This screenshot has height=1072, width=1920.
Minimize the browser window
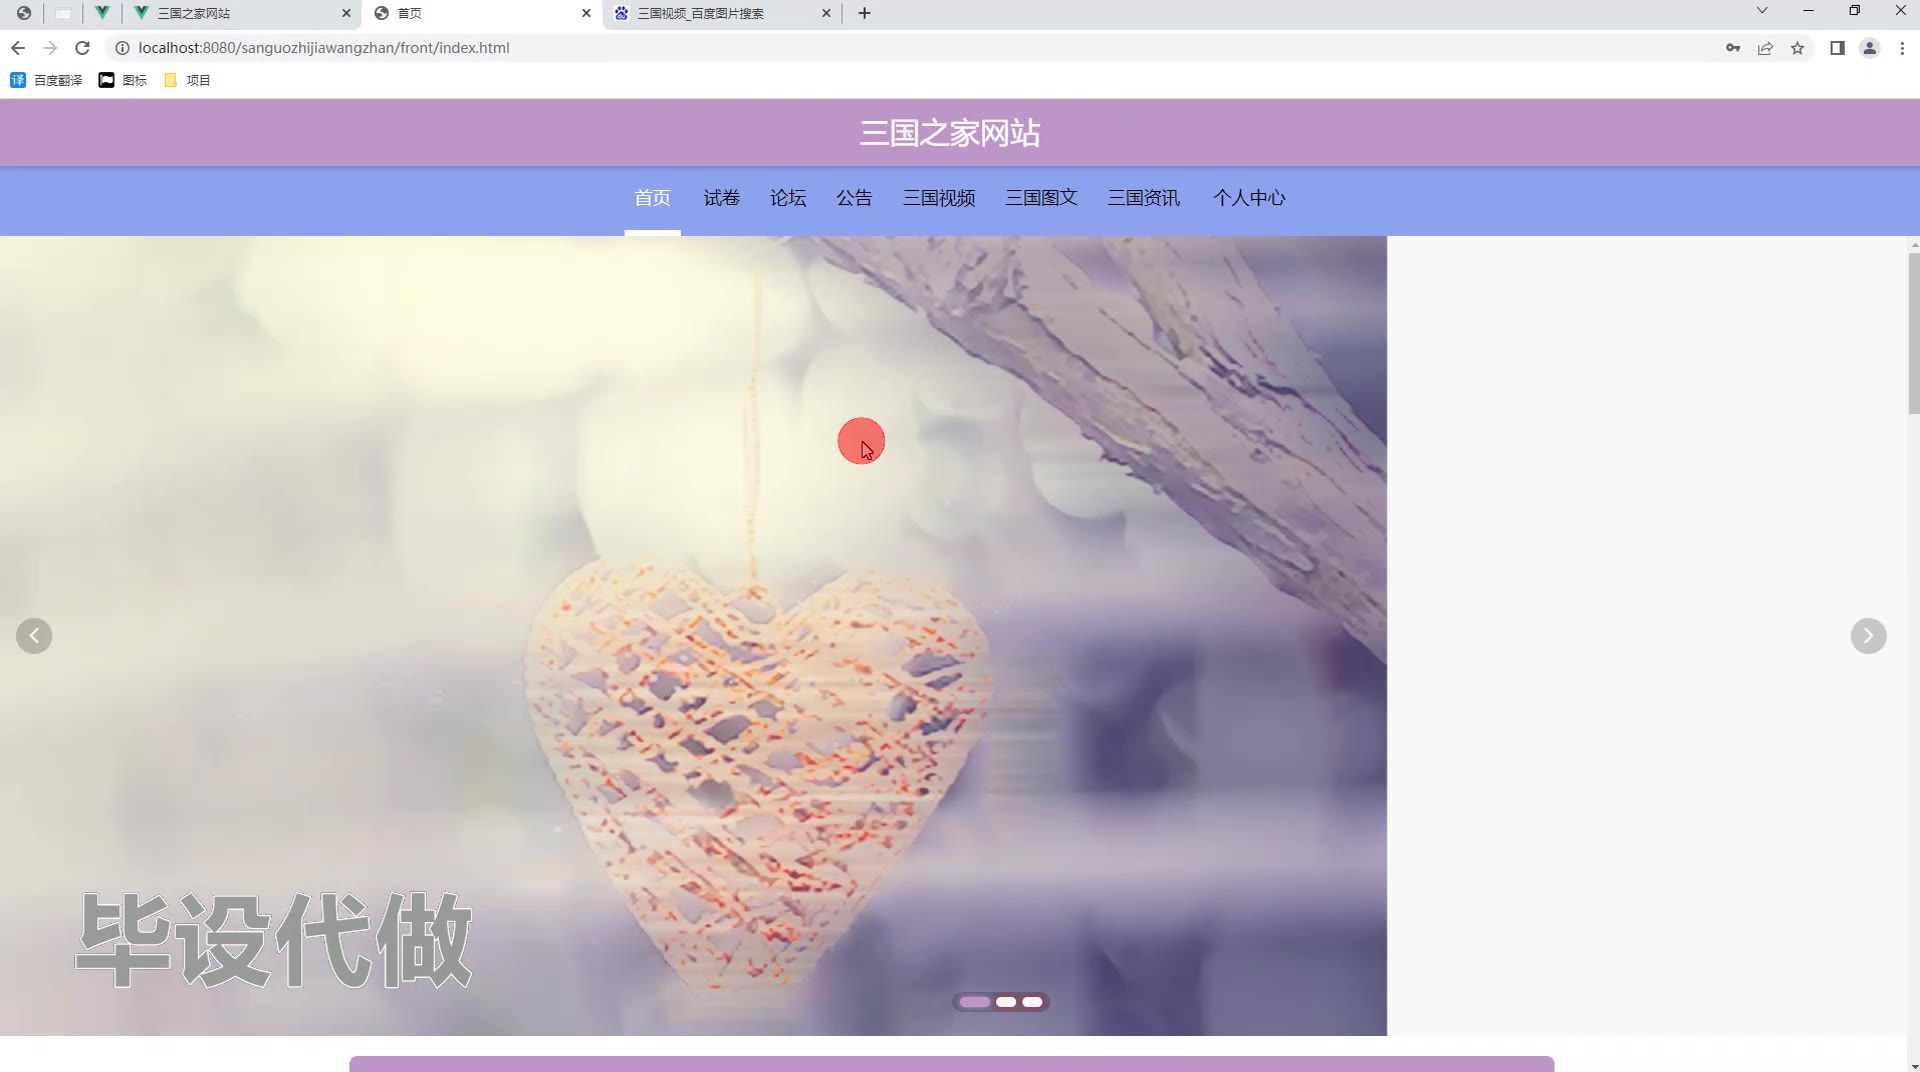tap(1808, 11)
